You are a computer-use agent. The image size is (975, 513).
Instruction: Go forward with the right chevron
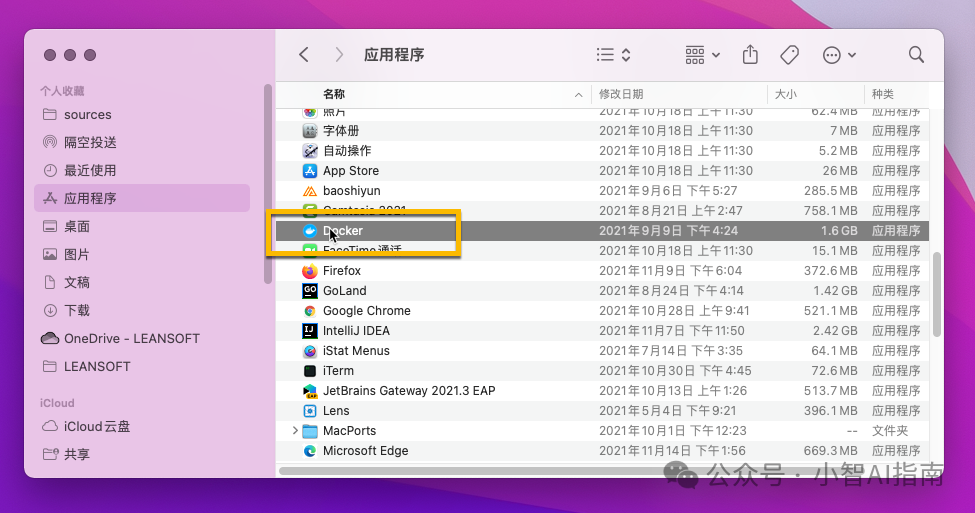click(339, 55)
